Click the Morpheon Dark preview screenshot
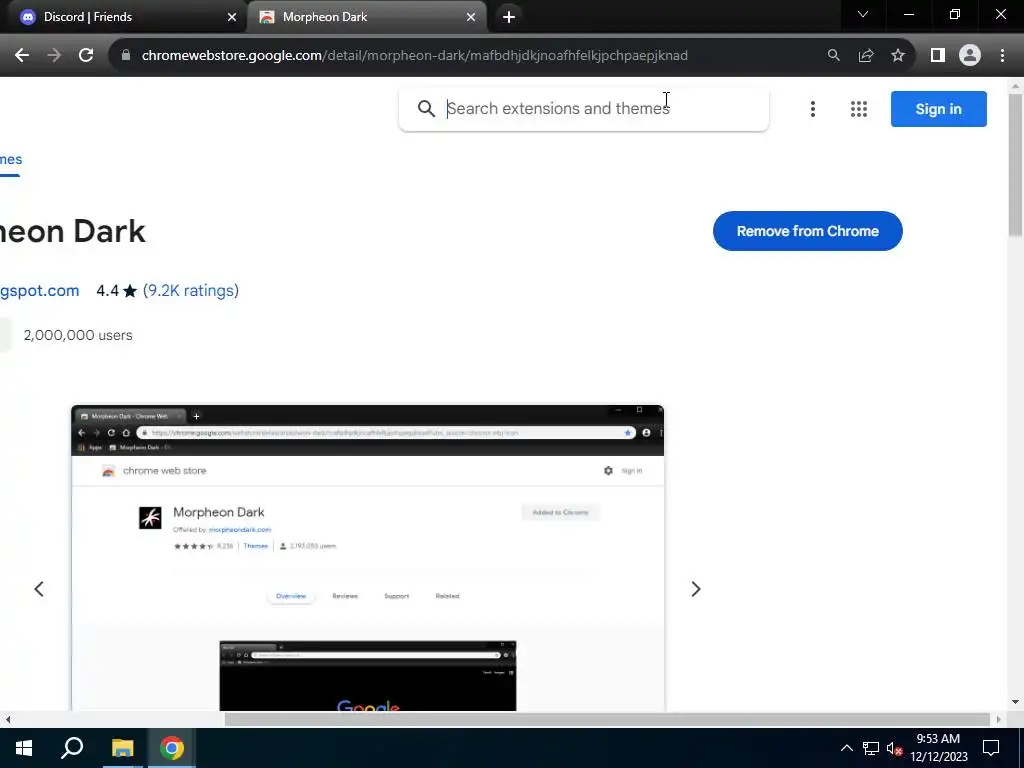Screen dimensions: 1024x768 point(368,558)
